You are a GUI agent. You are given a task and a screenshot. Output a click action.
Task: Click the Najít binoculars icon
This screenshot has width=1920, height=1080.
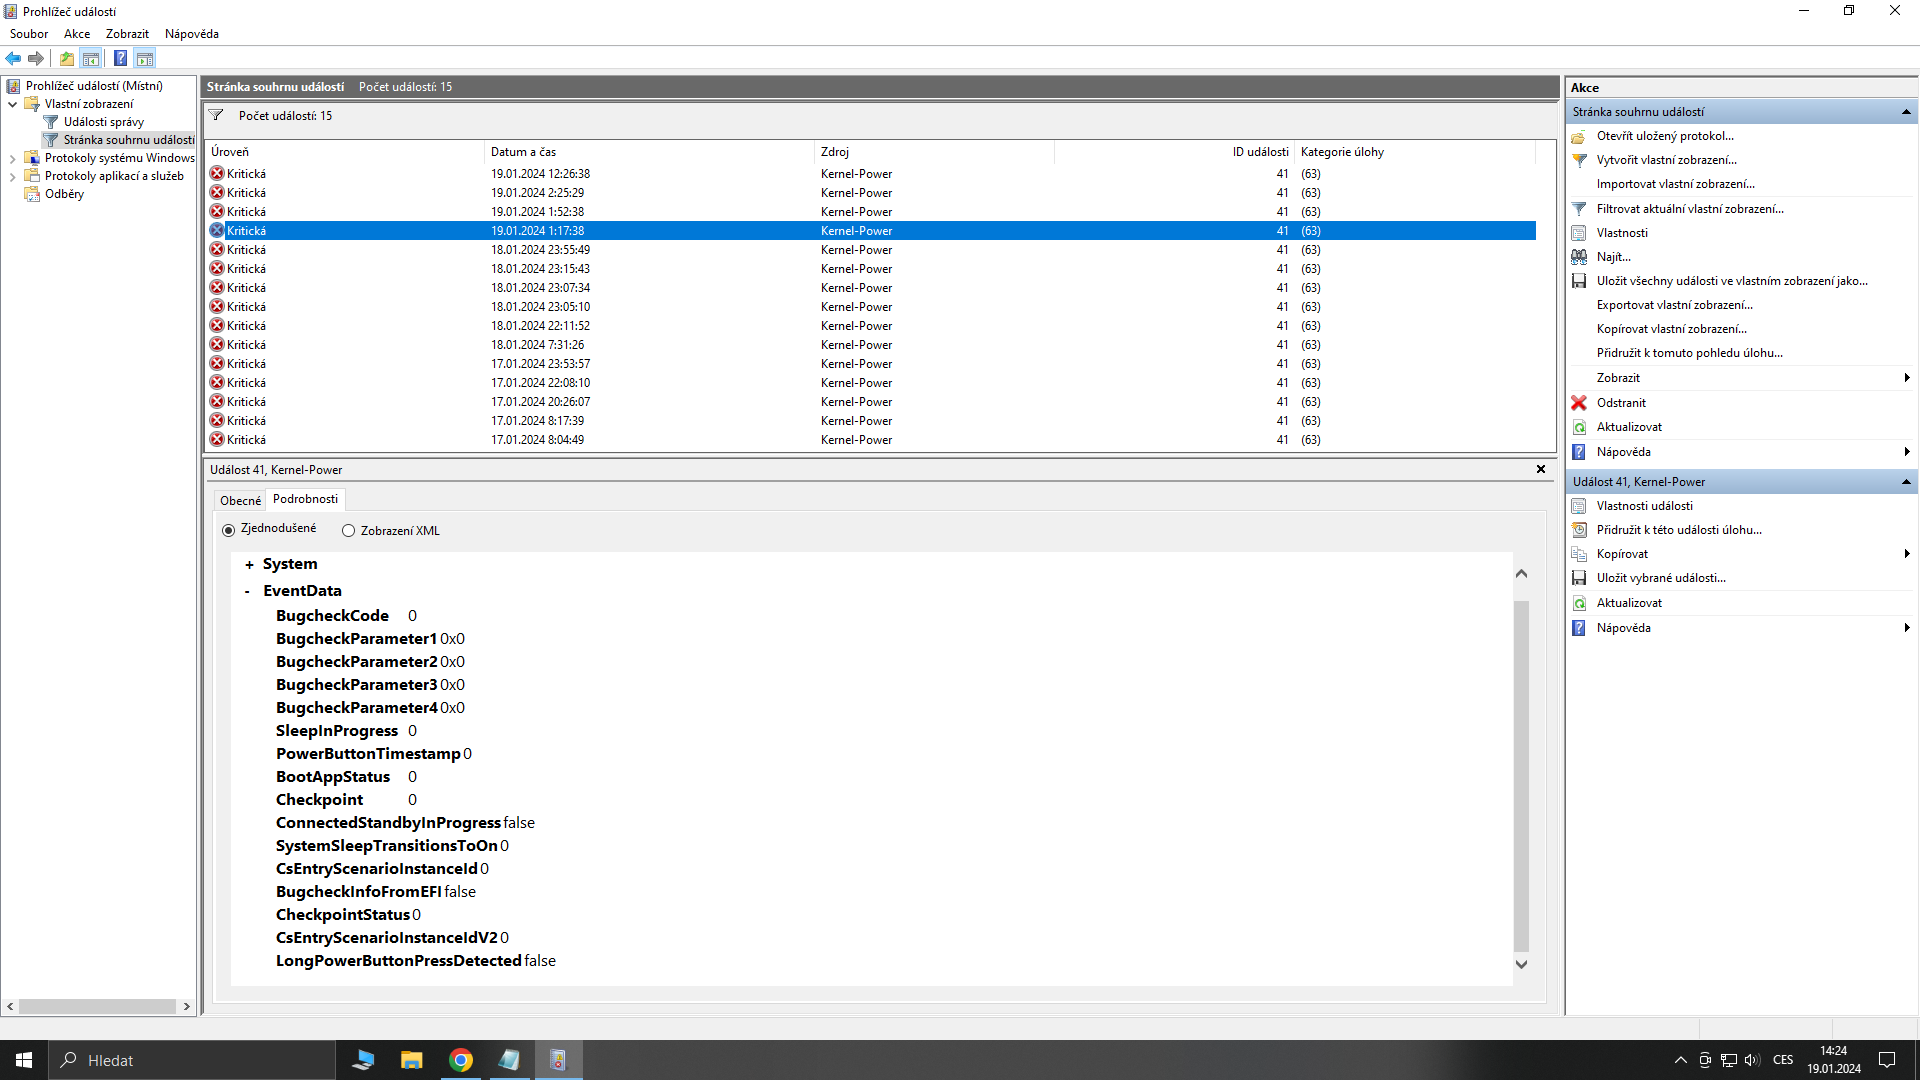pyautogui.click(x=1579, y=257)
